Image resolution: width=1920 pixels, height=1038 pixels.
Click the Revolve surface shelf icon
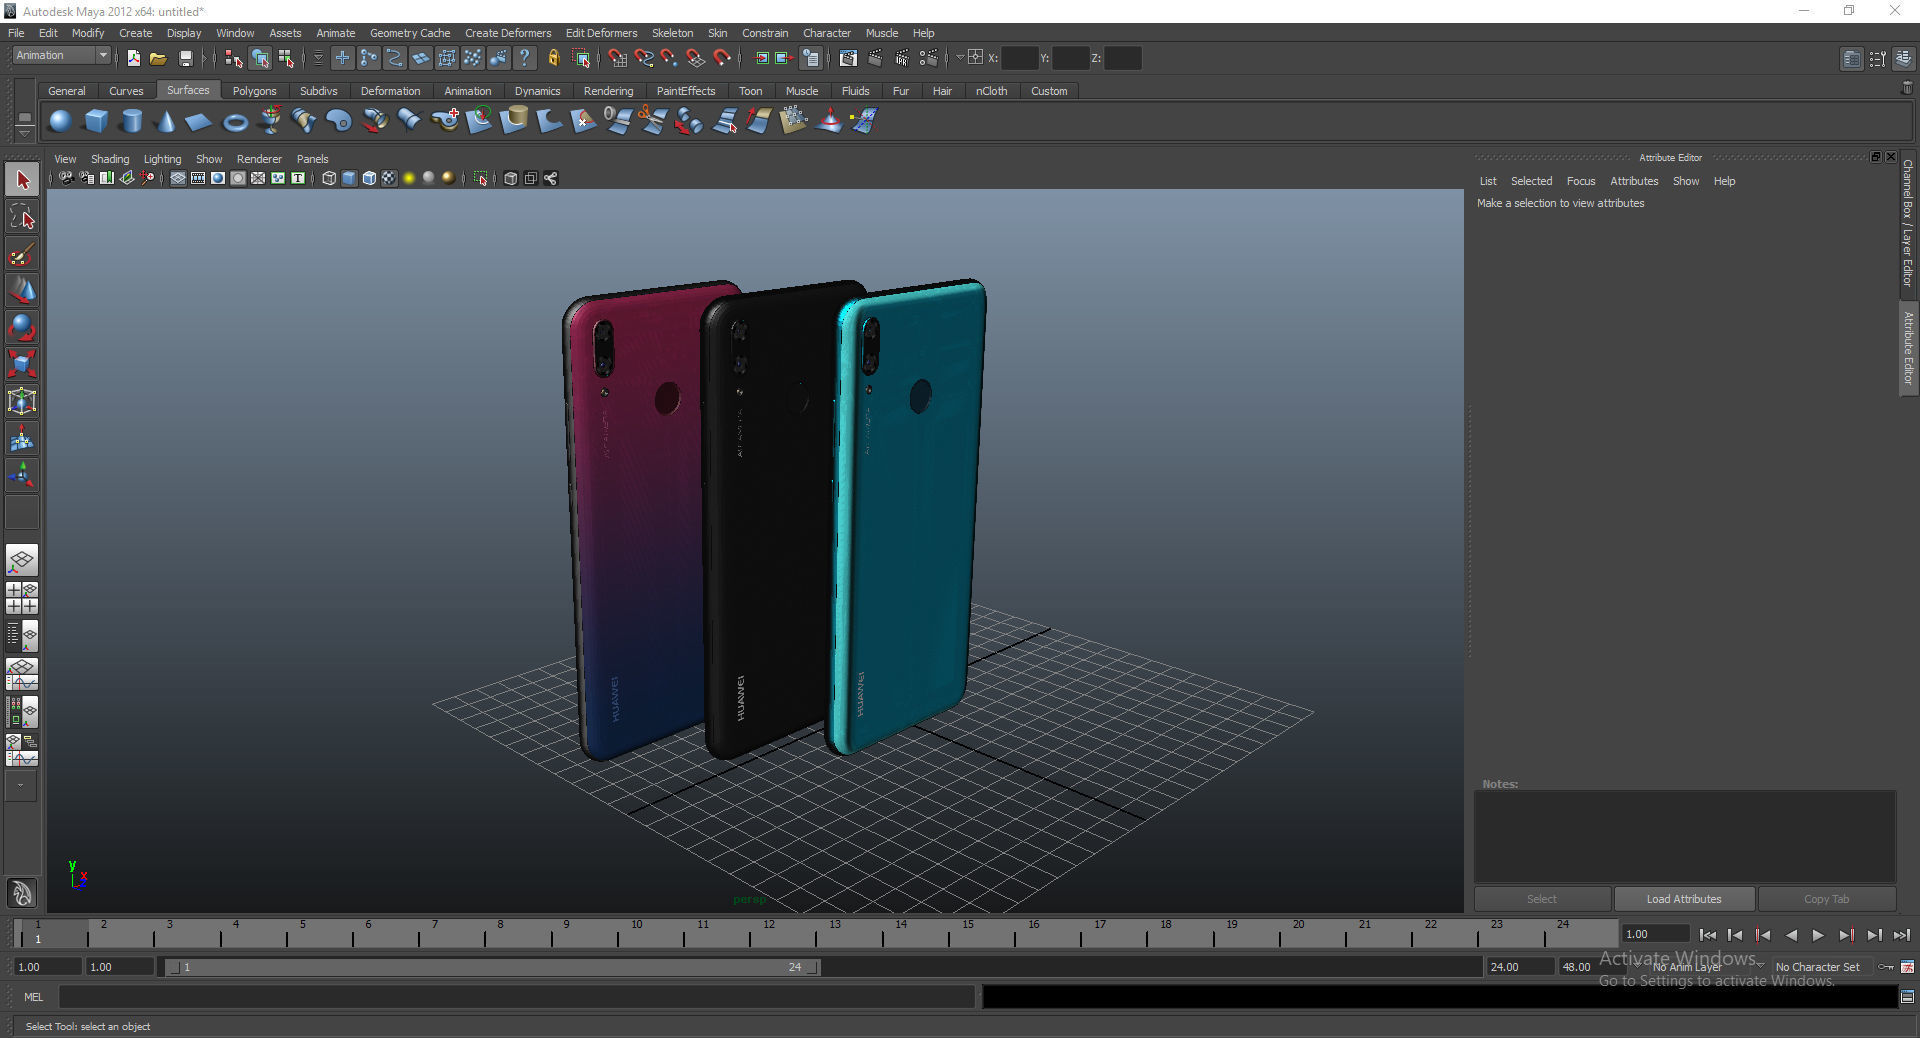270,122
